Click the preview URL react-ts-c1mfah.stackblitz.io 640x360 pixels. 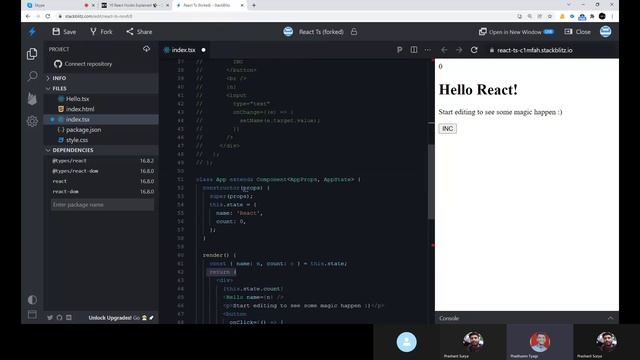pos(535,50)
